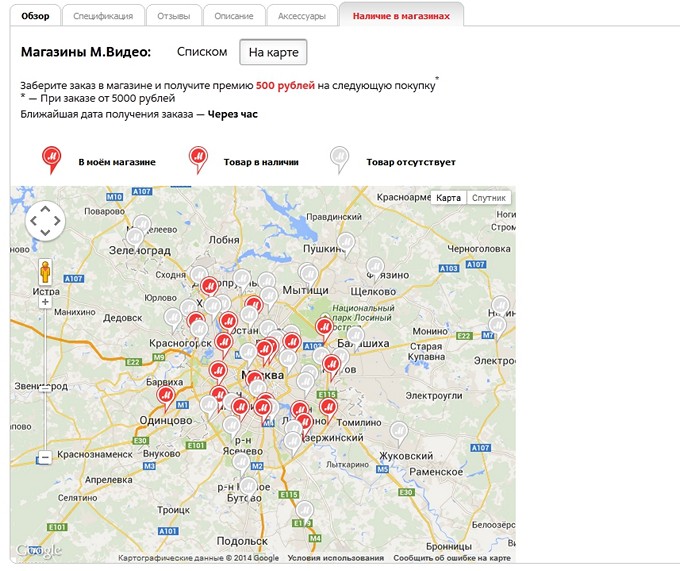Click the grey pin above Подольск
The height and width of the screenshot is (571, 680).
(304, 512)
